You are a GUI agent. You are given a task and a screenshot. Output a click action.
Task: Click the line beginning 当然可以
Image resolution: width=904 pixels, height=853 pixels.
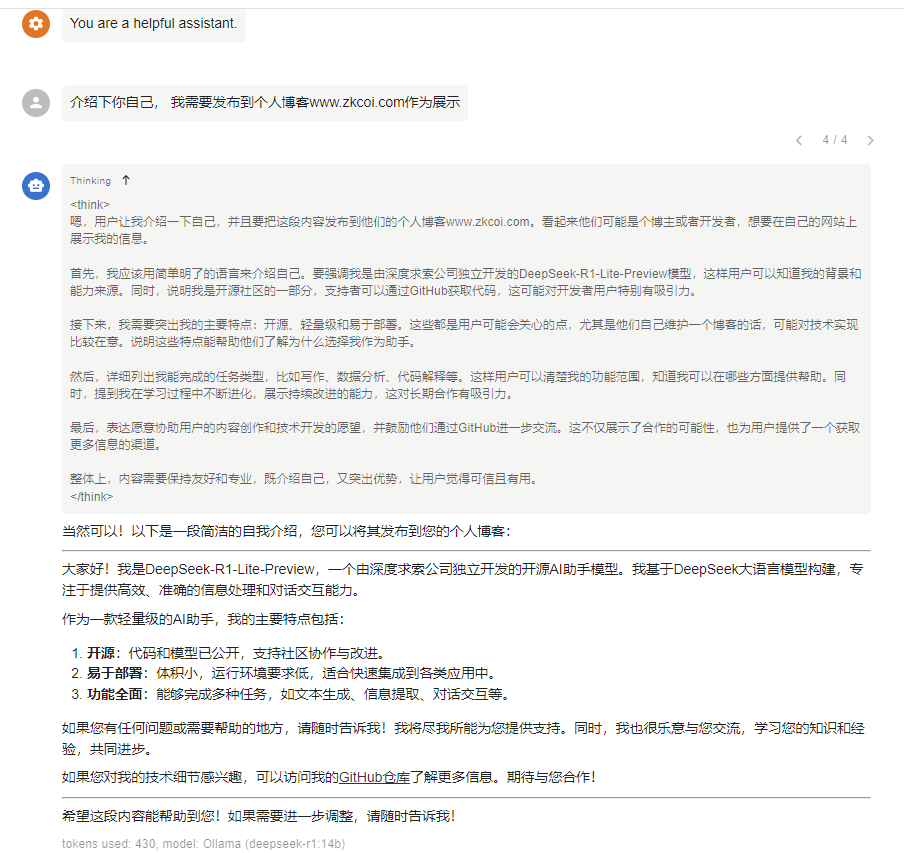287,531
